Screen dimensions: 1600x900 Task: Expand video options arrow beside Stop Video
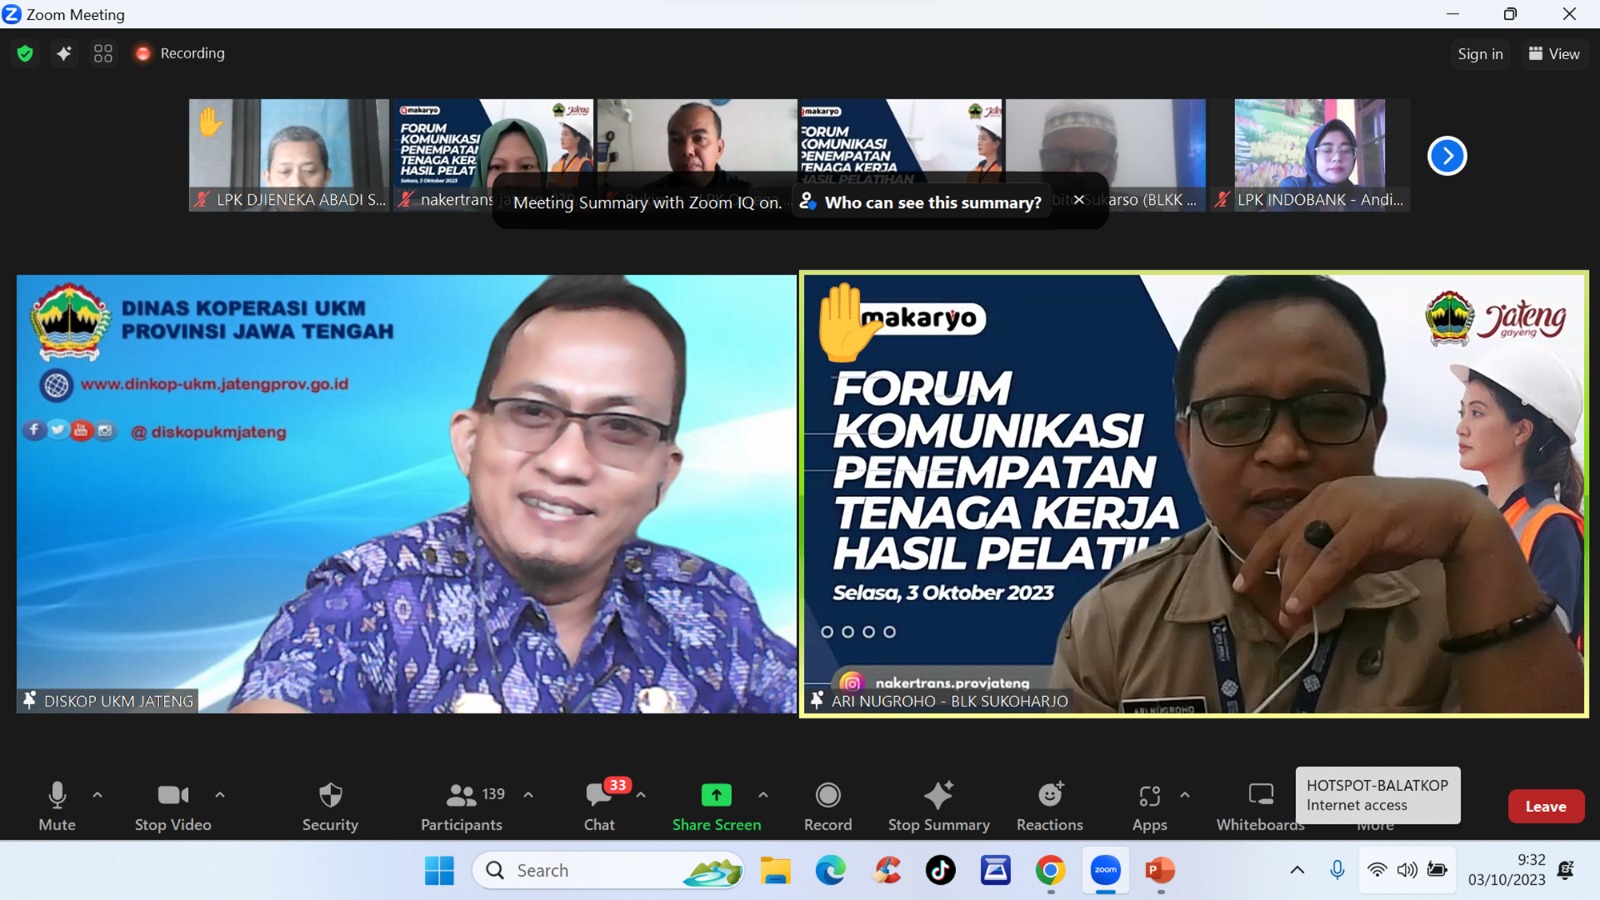point(220,795)
